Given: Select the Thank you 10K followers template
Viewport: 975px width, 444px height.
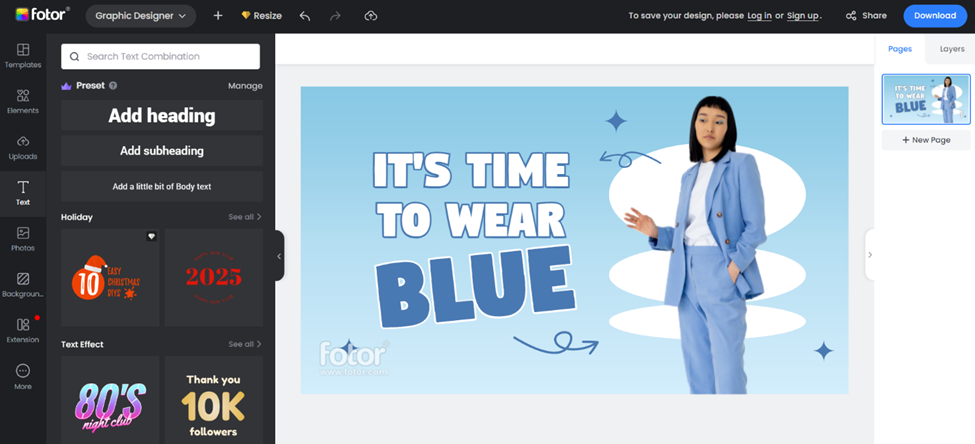Looking at the screenshot, I should coord(214,400).
